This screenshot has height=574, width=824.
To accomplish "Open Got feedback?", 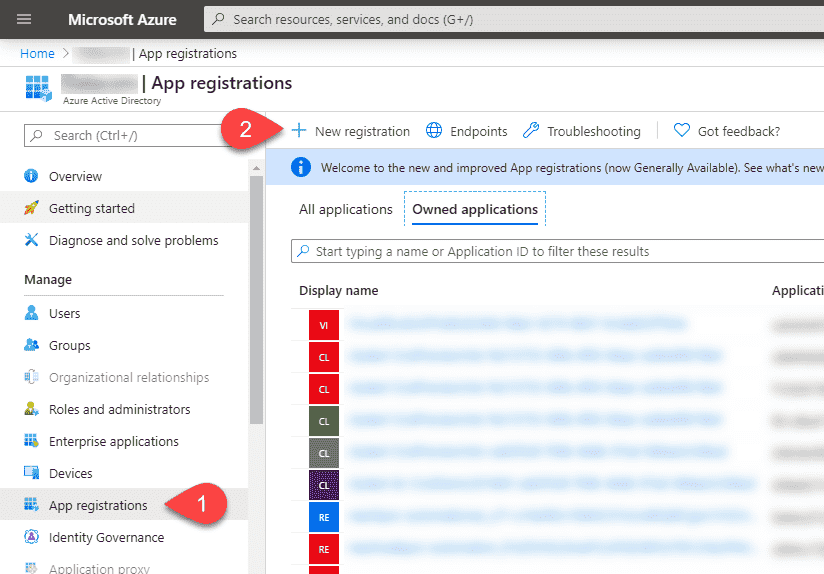I will [x=739, y=131].
